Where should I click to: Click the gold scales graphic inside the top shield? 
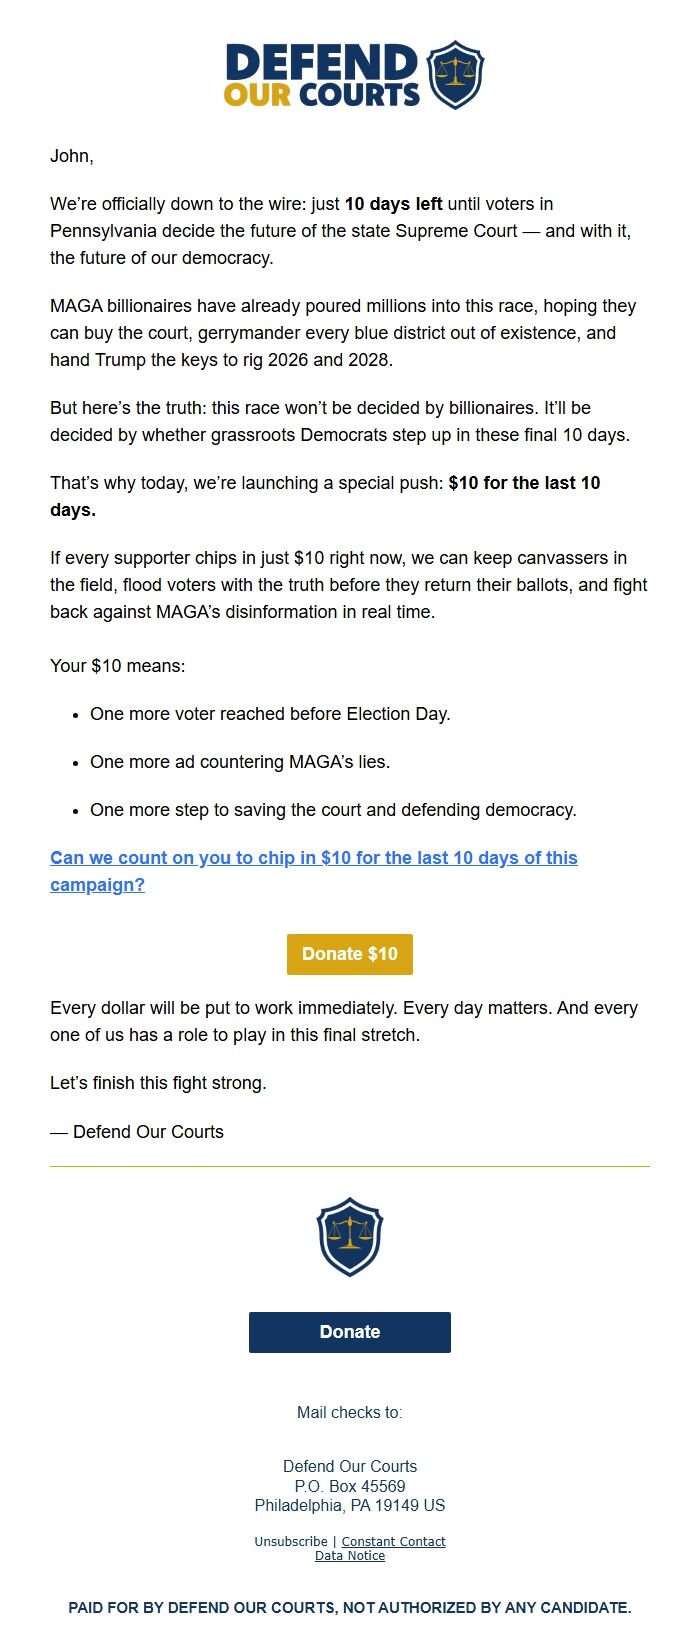click(457, 72)
